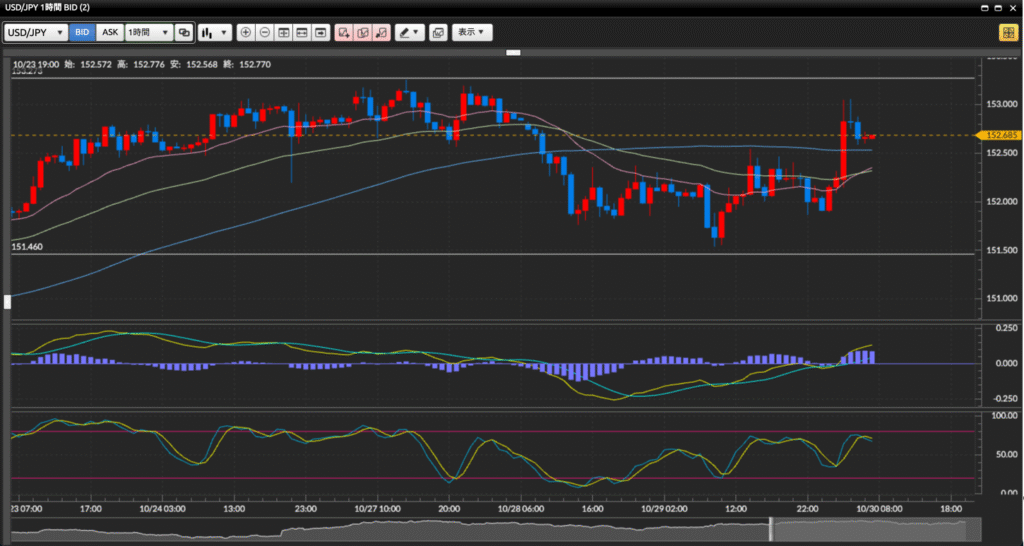
Task: Open the 表示 display menu
Action: click(x=472, y=32)
